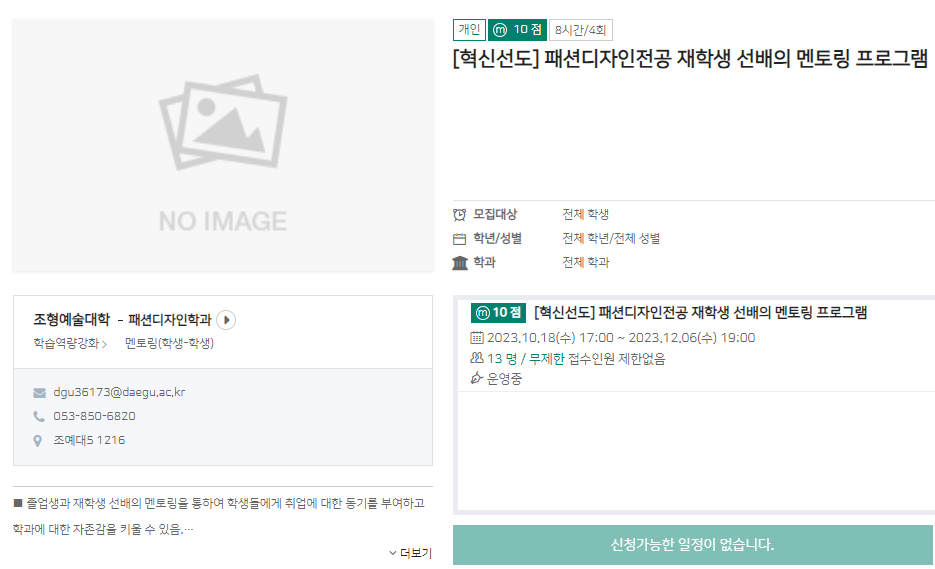Image resolution: width=935 pixels, height=569 pixels.
Task: Click the envelope email icon
Action: 39,392
